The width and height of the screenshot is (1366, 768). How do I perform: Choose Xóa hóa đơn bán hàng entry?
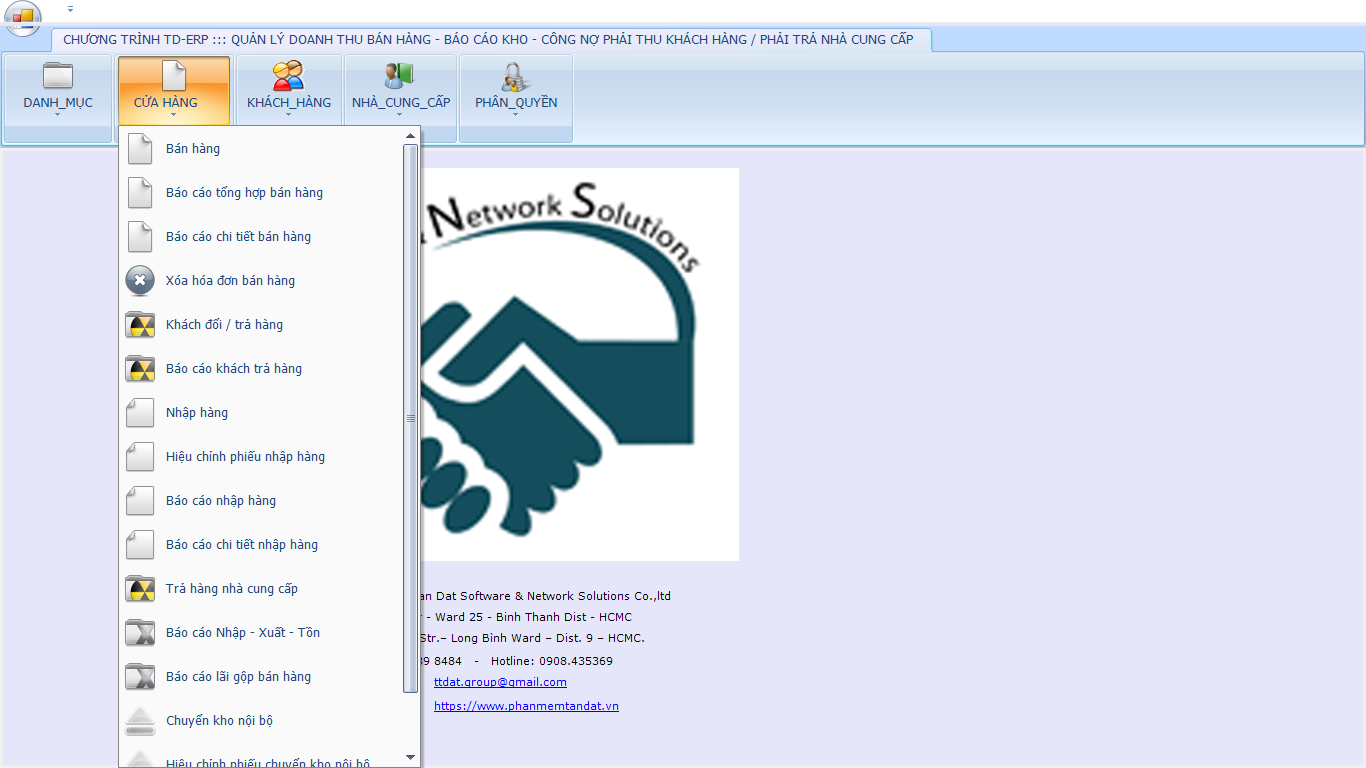point(261,281)
